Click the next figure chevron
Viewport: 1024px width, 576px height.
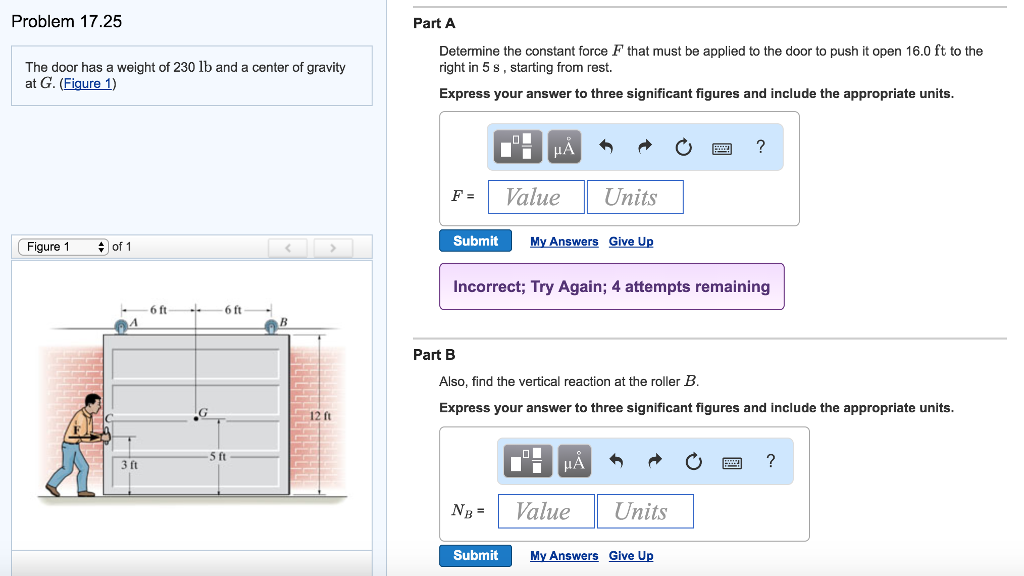point(333,247)
